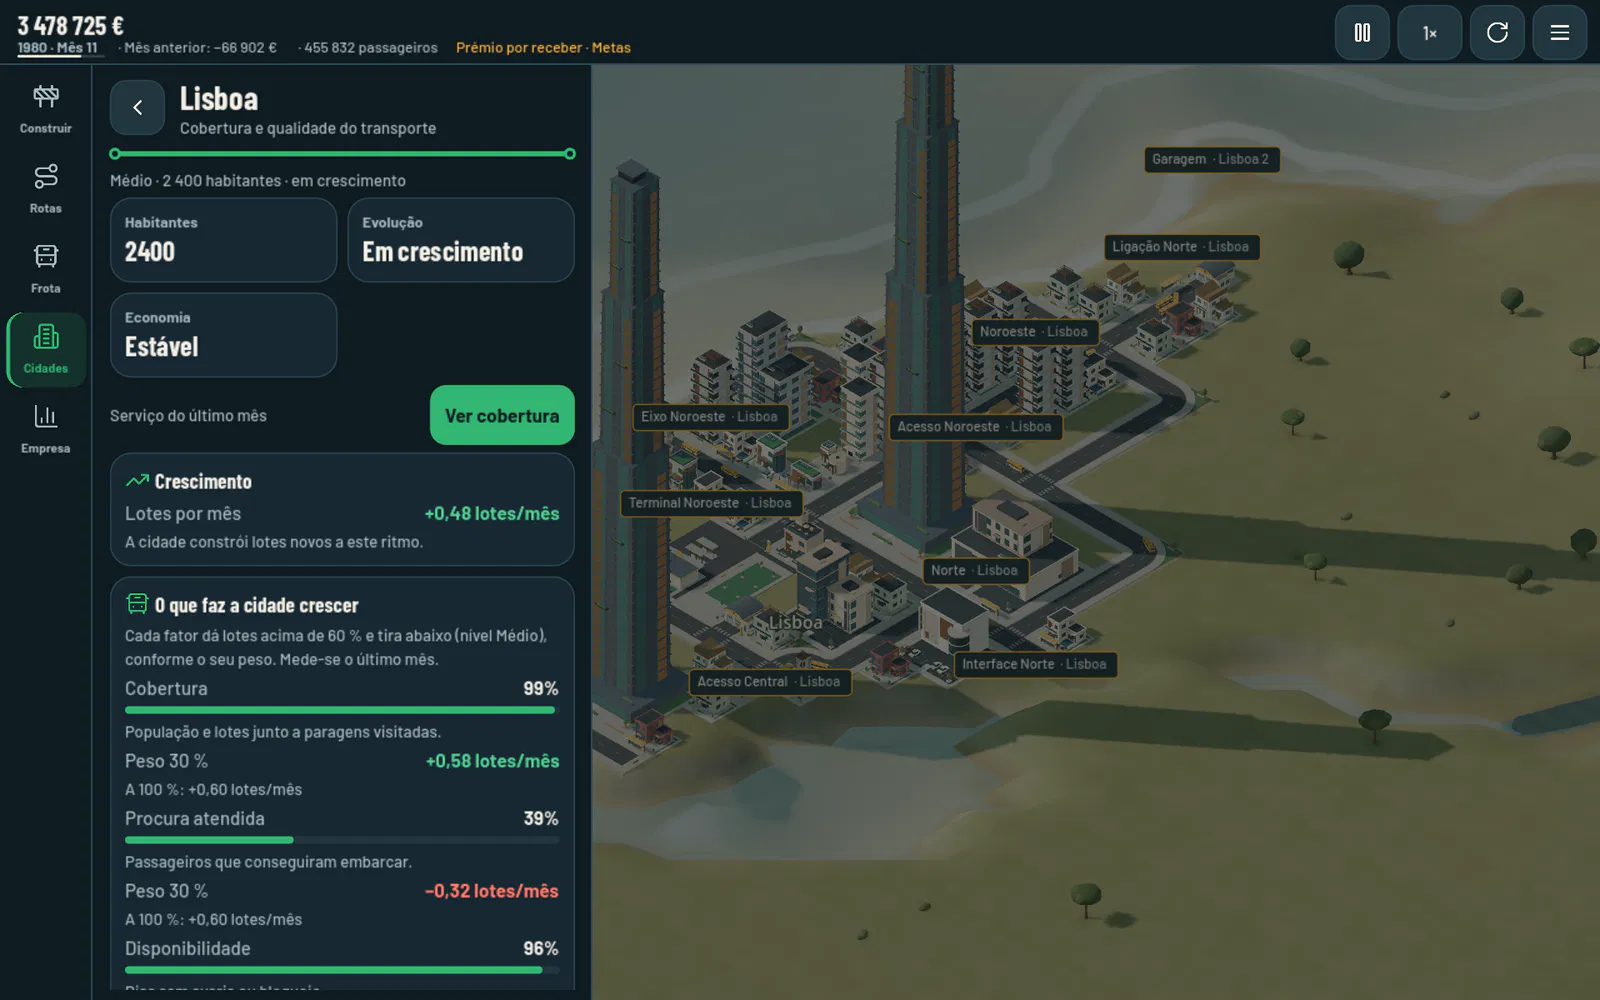The height and width of the screenshot is (1000, 1600).
Task: Click the +0,58 lotes/mês coverage value
Action: 493,761
